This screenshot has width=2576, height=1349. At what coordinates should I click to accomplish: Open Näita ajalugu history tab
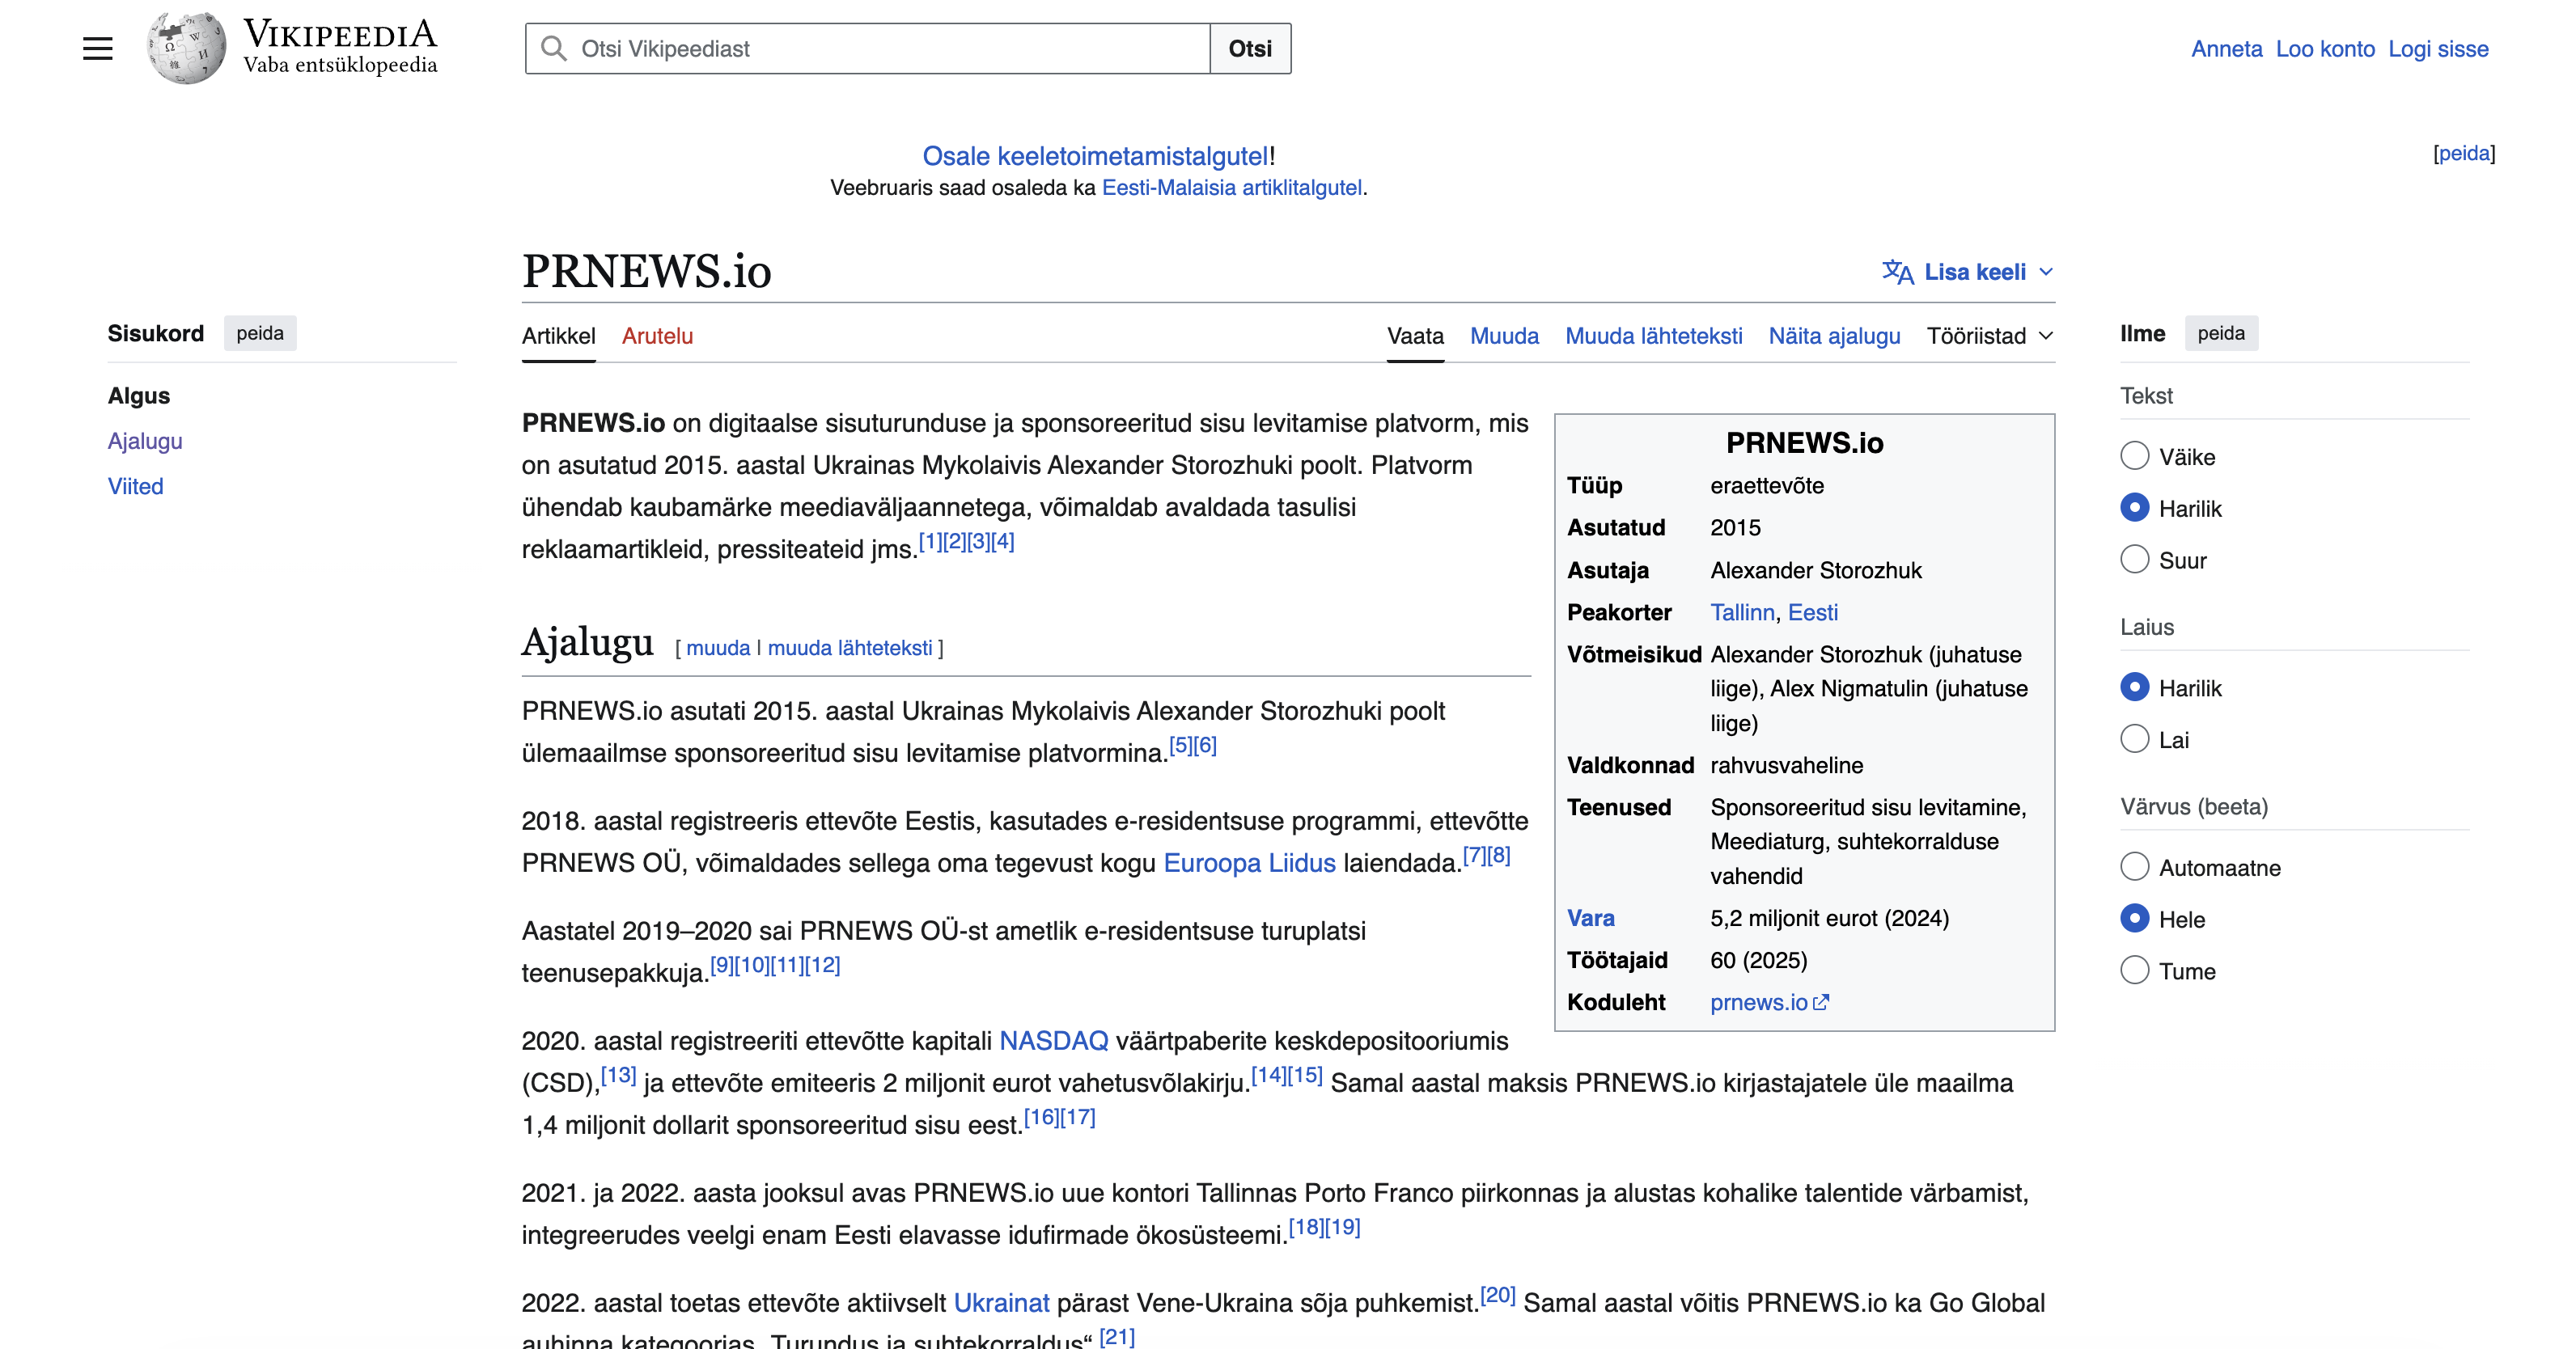1834,336
